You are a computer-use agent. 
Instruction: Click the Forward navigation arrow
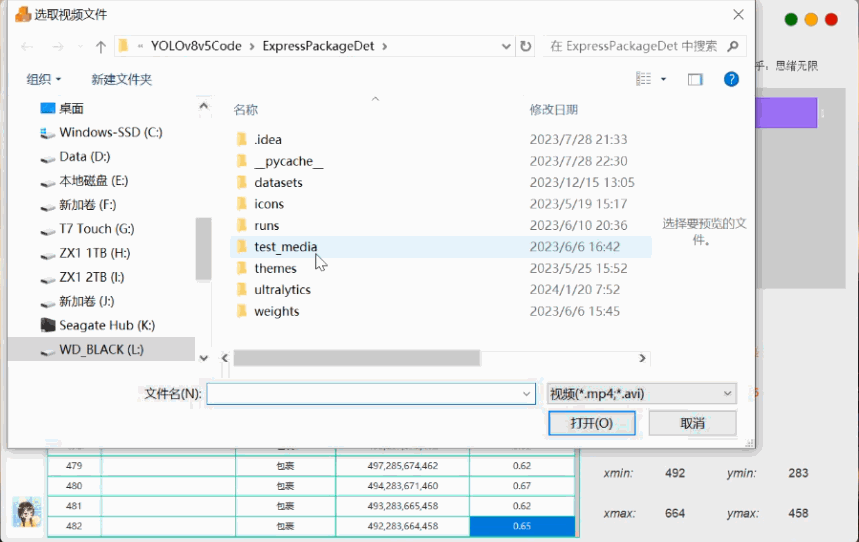pos(58,47)
